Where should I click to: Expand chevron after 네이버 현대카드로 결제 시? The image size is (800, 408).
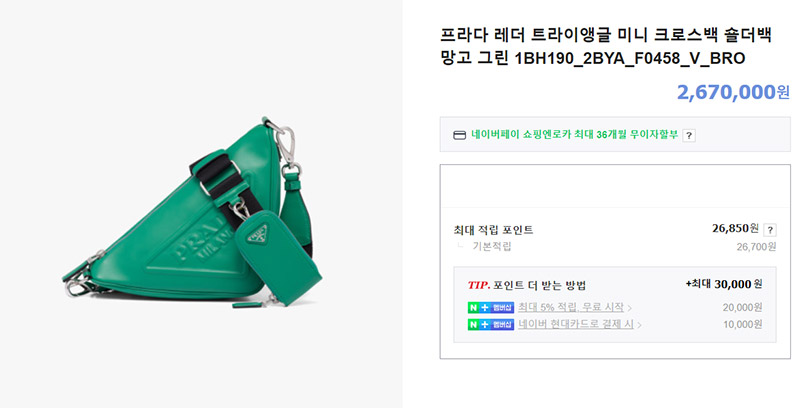coord(639,325)
